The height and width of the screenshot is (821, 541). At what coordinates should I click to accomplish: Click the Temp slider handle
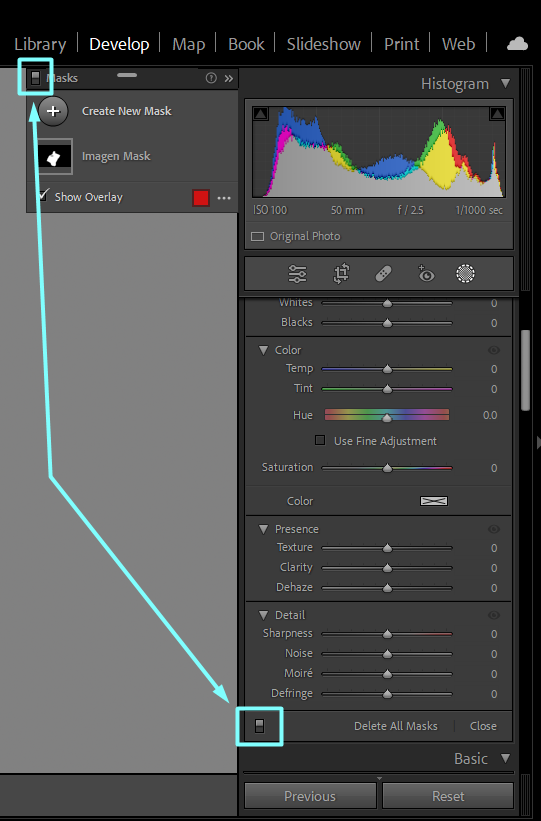coord(387,369)
